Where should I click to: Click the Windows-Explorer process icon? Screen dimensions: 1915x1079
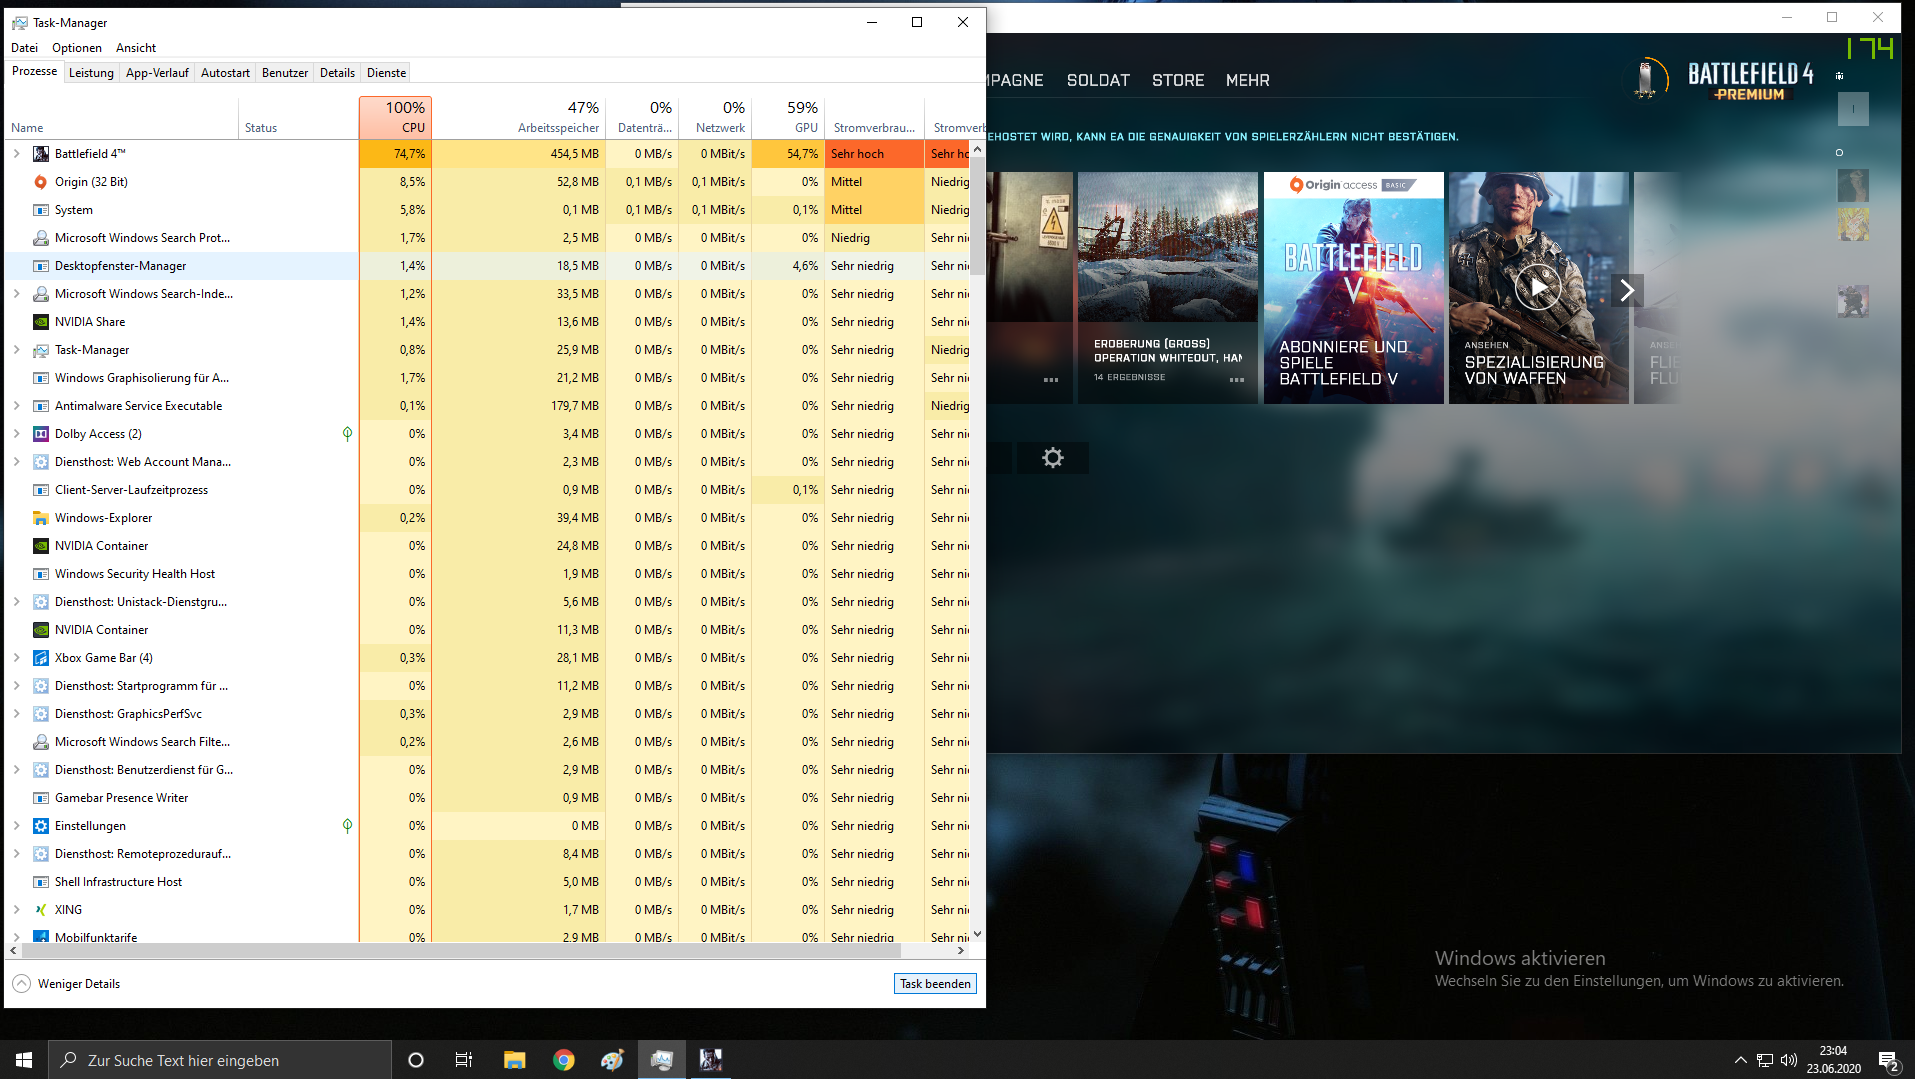[41, 518]
